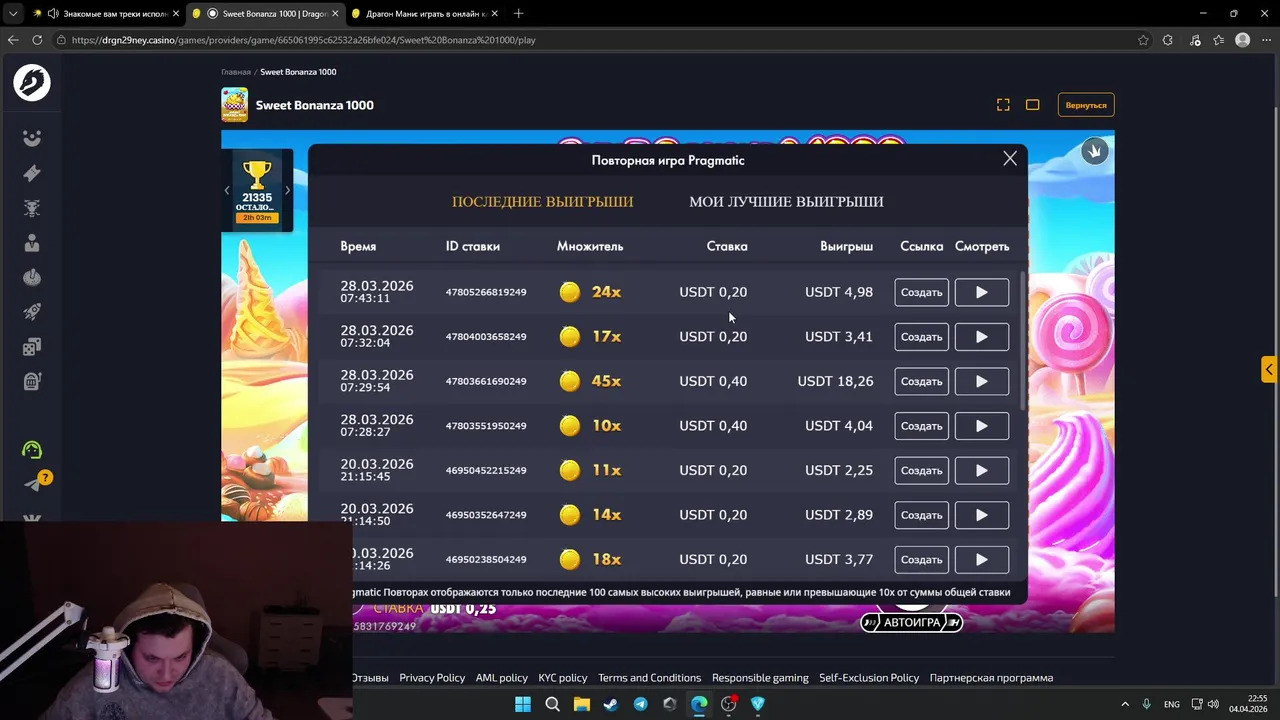The width and height of the screenshot is (1280, 720).
Task: Select the ПОСЛЕДНИЕ ВЫИГРЫШИ tab
Action: click(542, 202)
